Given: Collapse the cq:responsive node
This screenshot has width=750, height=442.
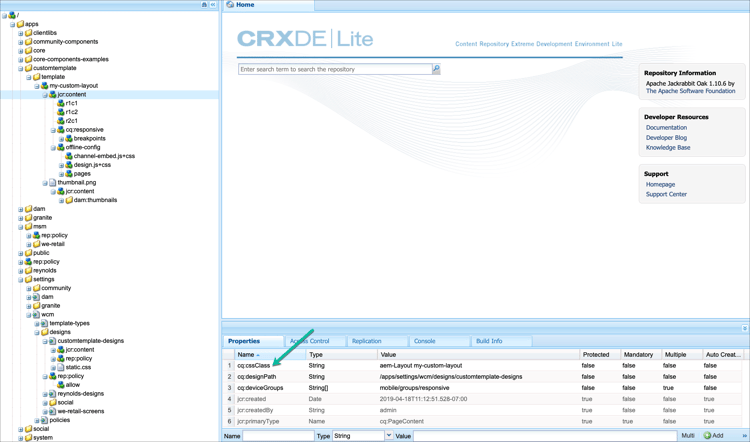Looking at the screenshot, I should click(x=53, y=130).
